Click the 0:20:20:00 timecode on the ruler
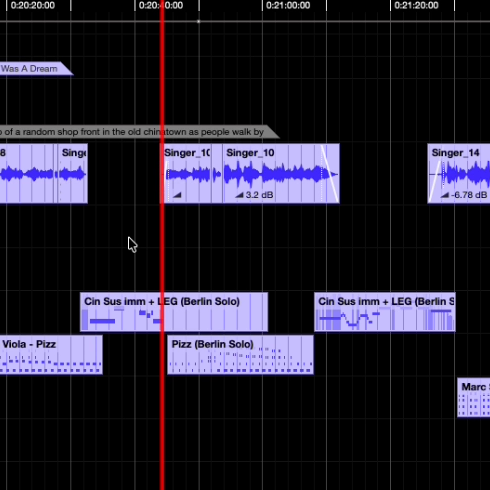Image resolution: width=490 pixels, height=490 pixels. 33,5
